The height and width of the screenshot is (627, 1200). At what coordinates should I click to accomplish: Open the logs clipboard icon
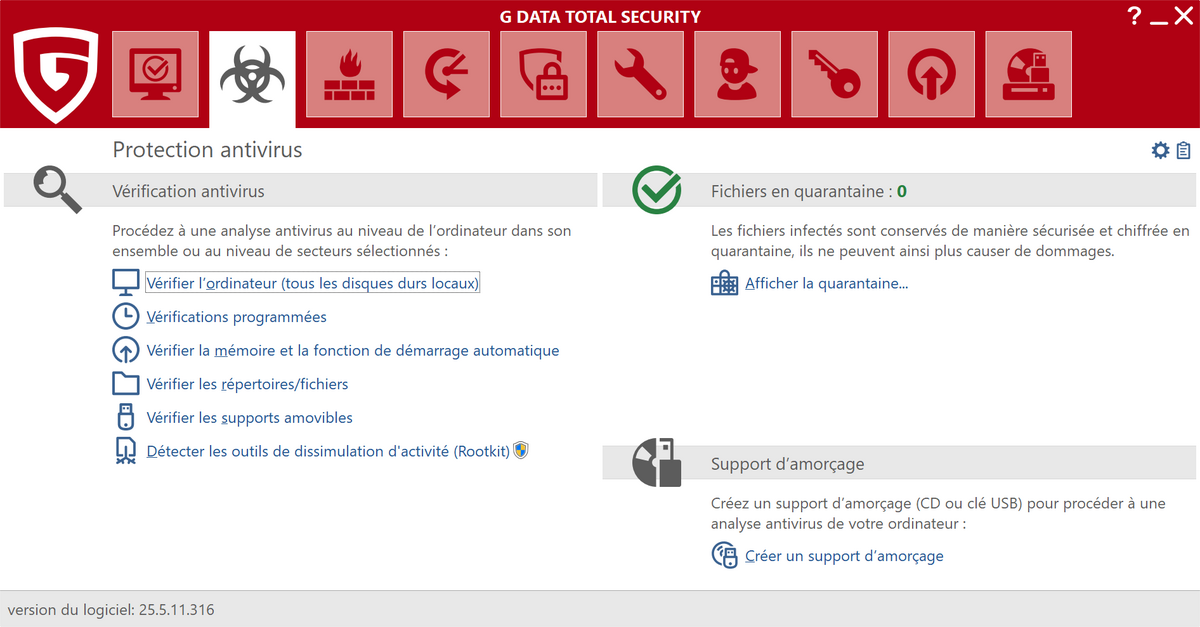click(1183, 150)
